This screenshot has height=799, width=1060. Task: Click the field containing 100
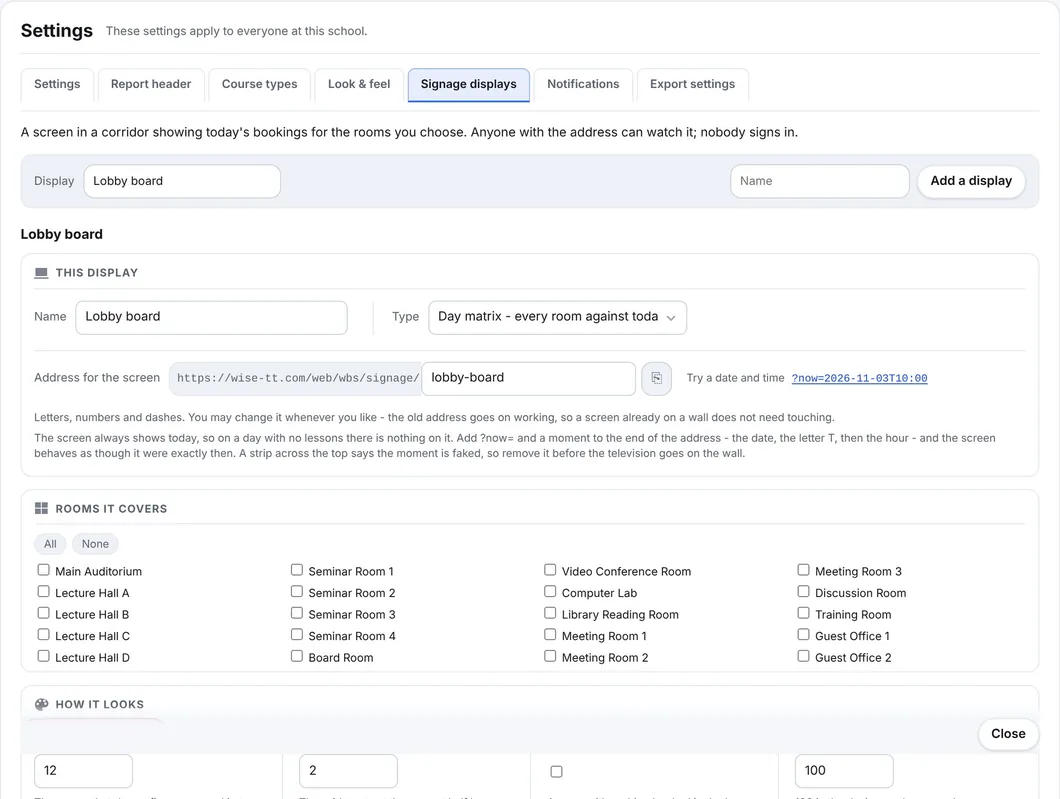[x=844, y=771]
